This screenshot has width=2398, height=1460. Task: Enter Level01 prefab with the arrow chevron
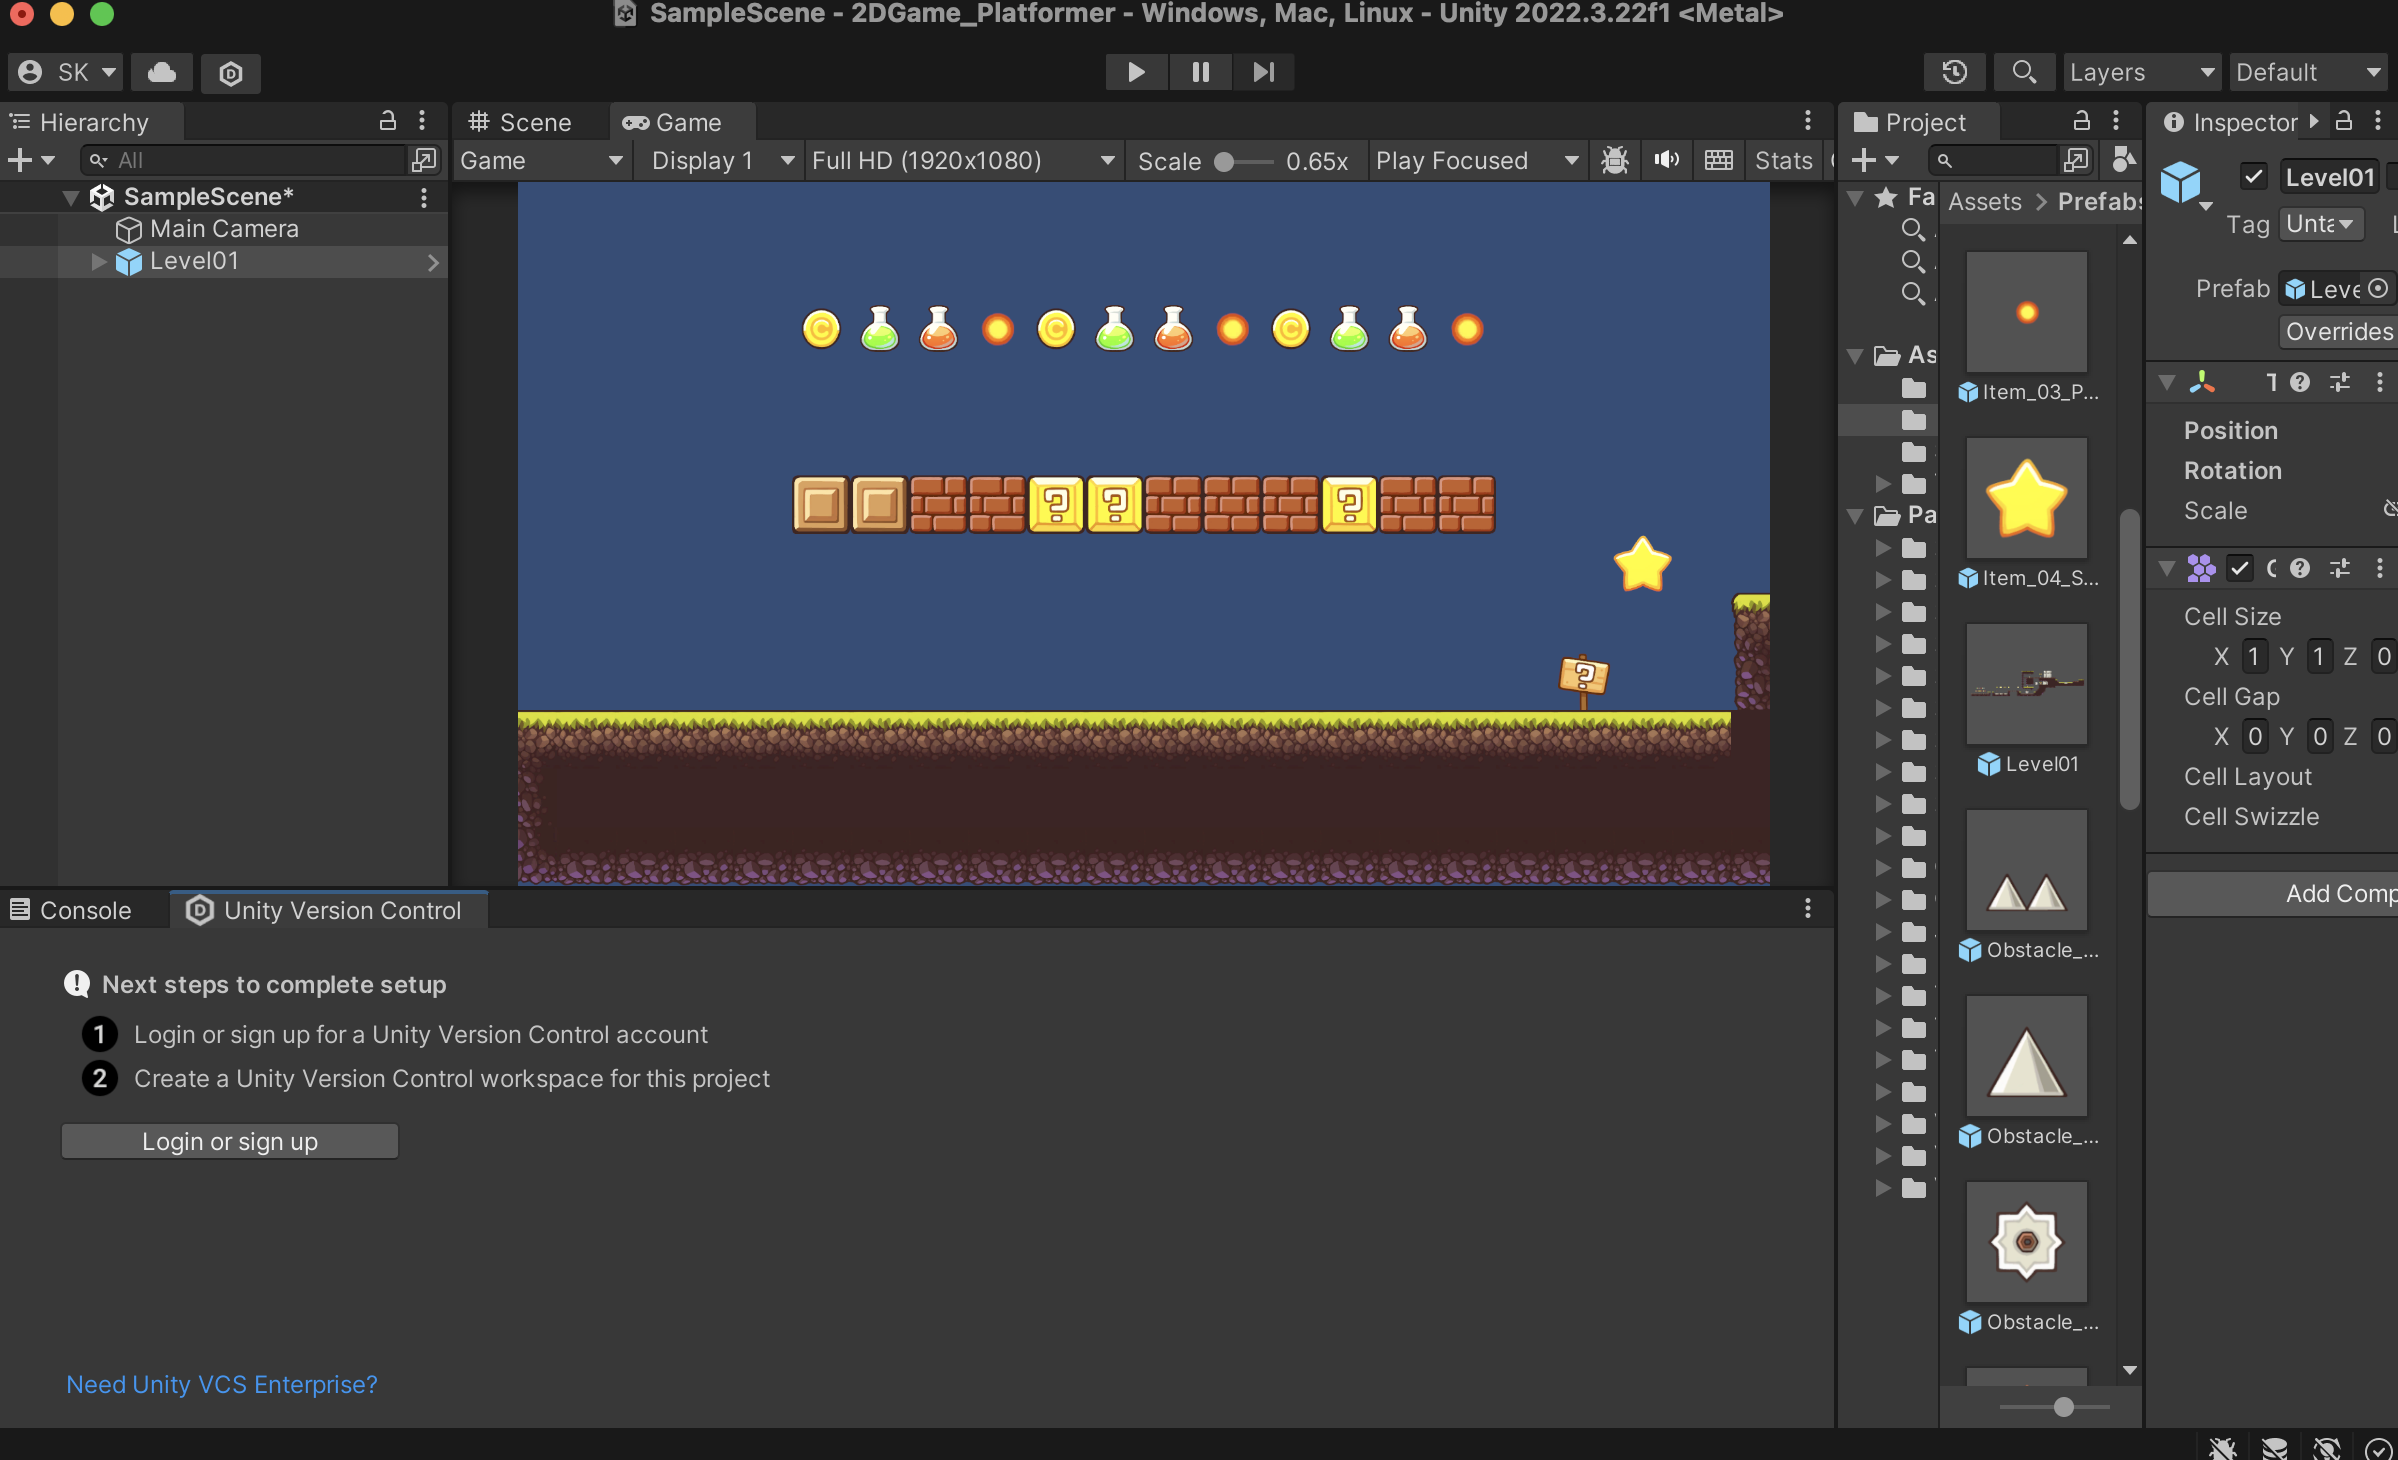pyautogui.click(x=433, y=262)
